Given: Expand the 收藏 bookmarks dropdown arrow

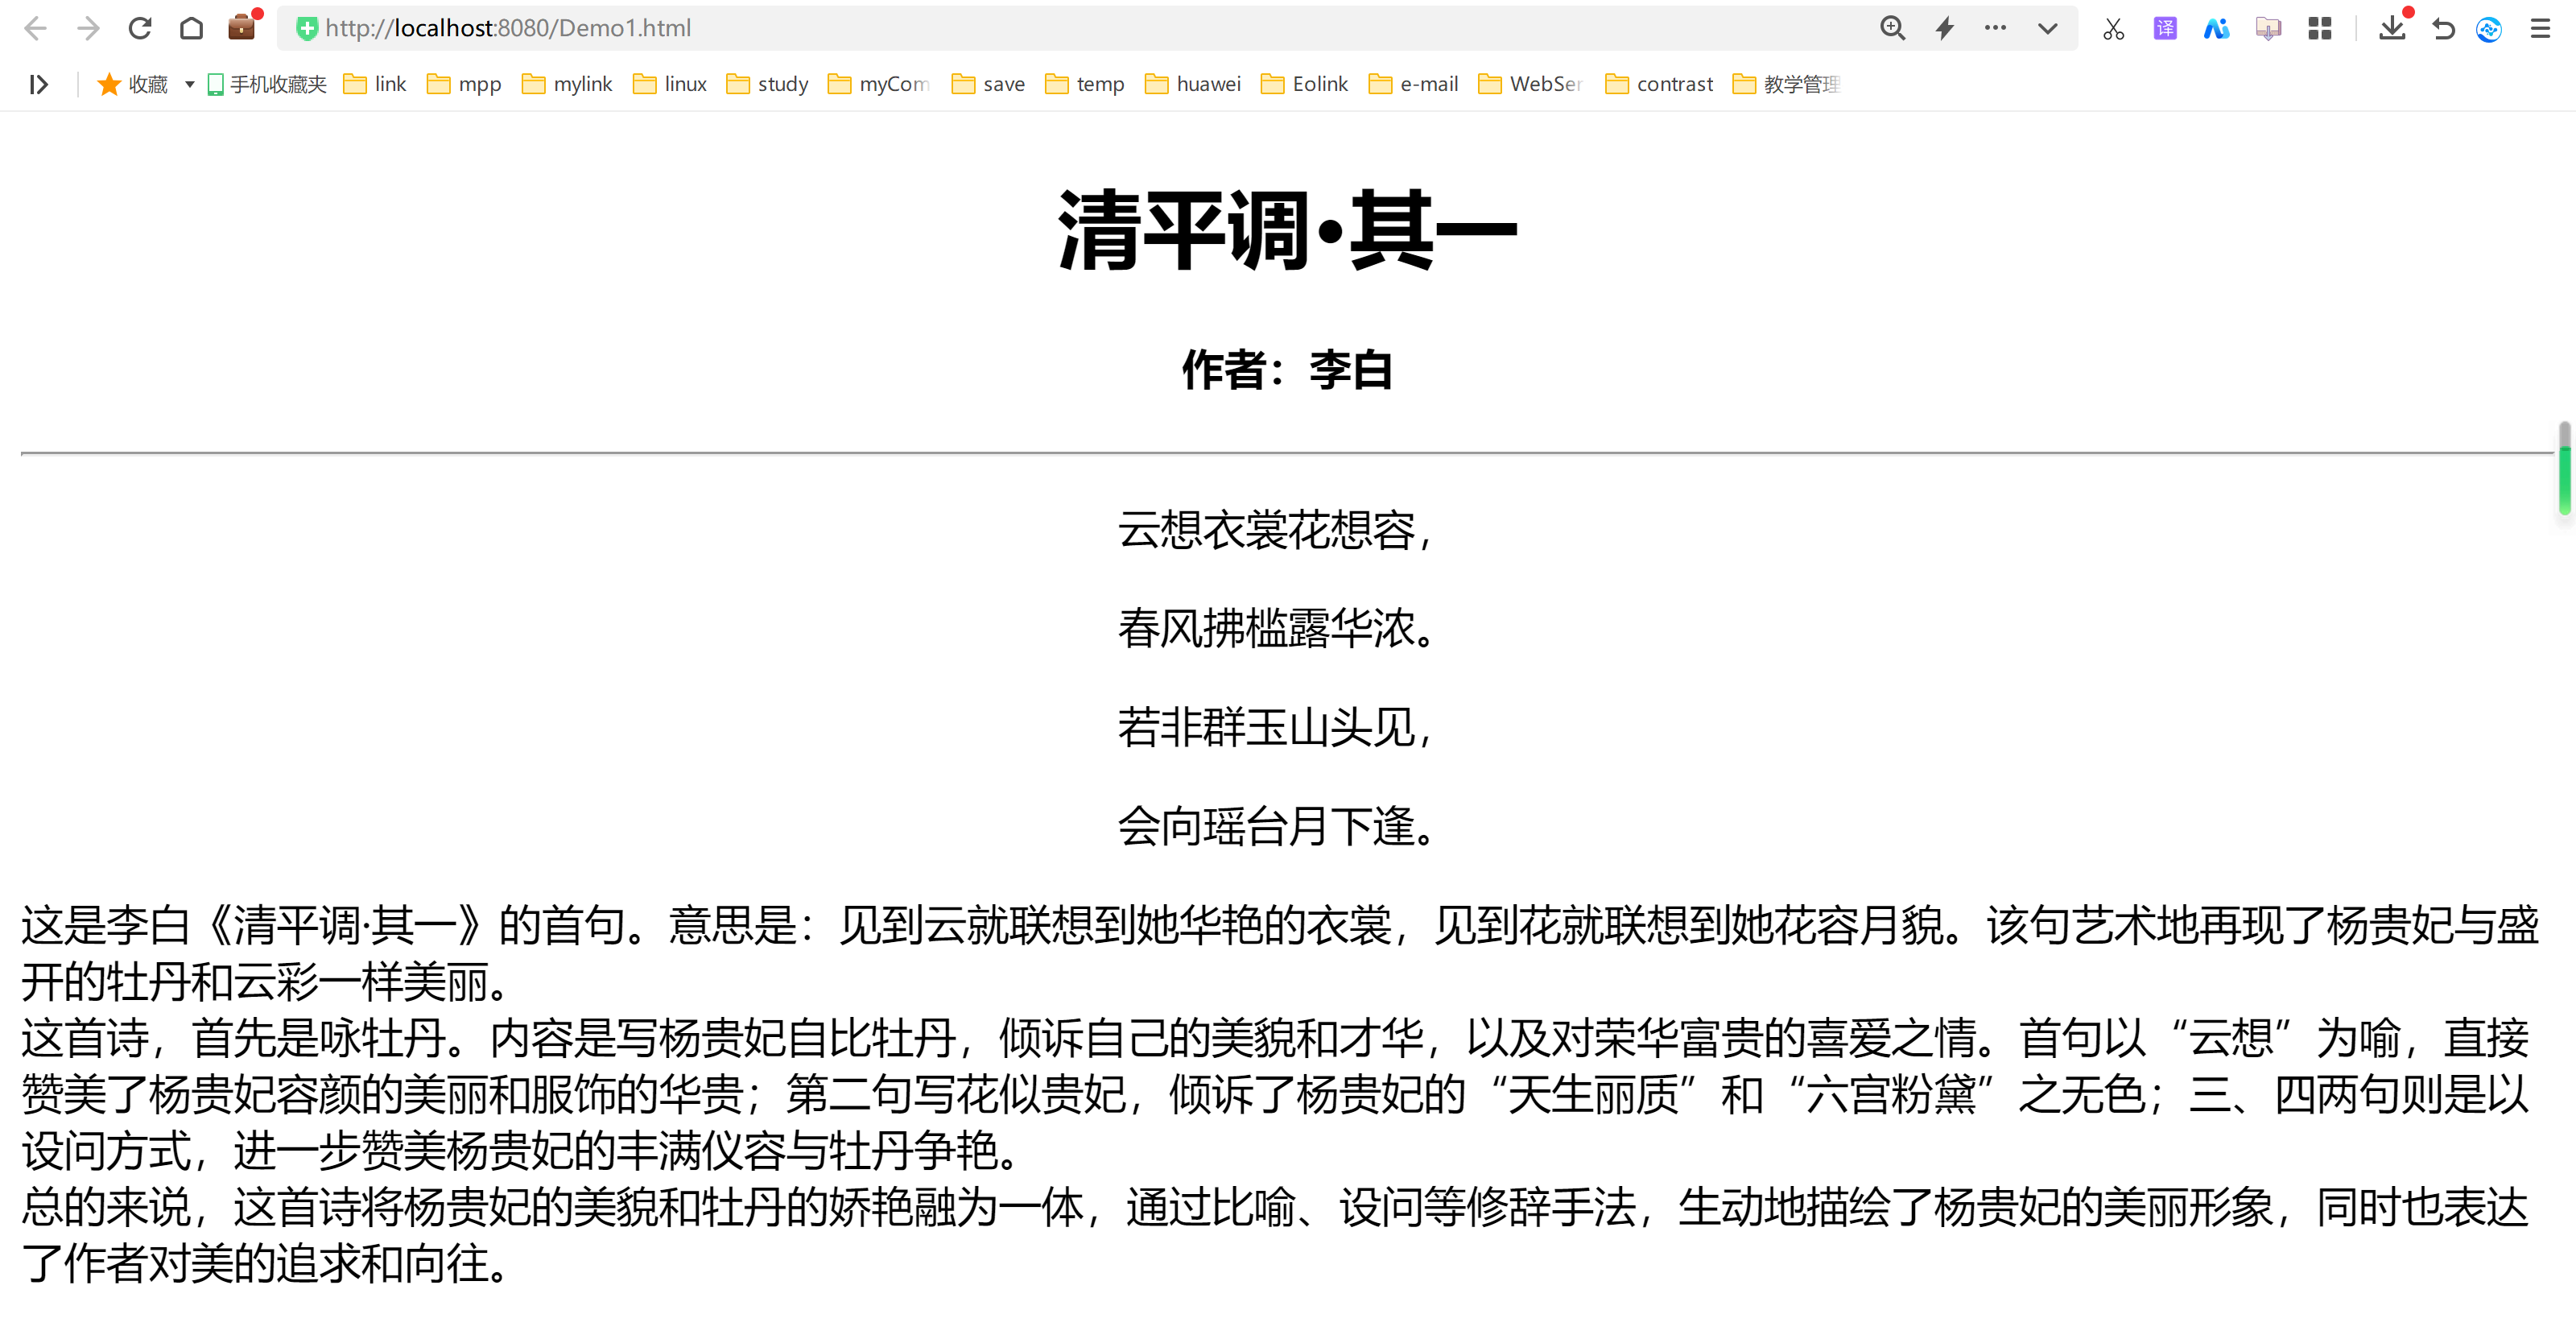Looking at the screenshot, I should click(x=189, y=85).
